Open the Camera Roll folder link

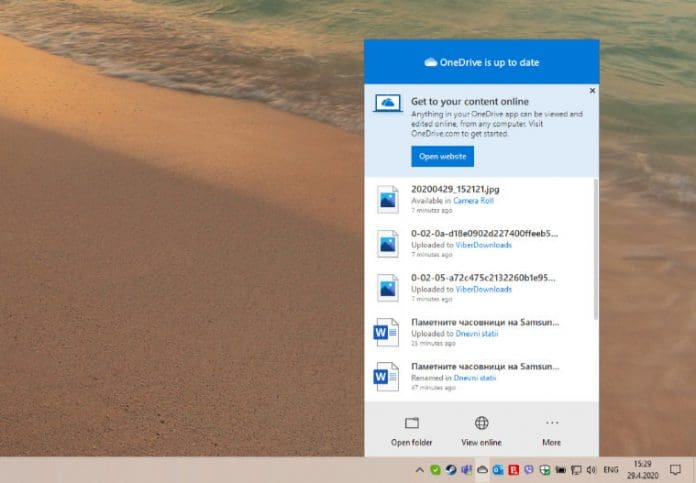coord(473,201)
